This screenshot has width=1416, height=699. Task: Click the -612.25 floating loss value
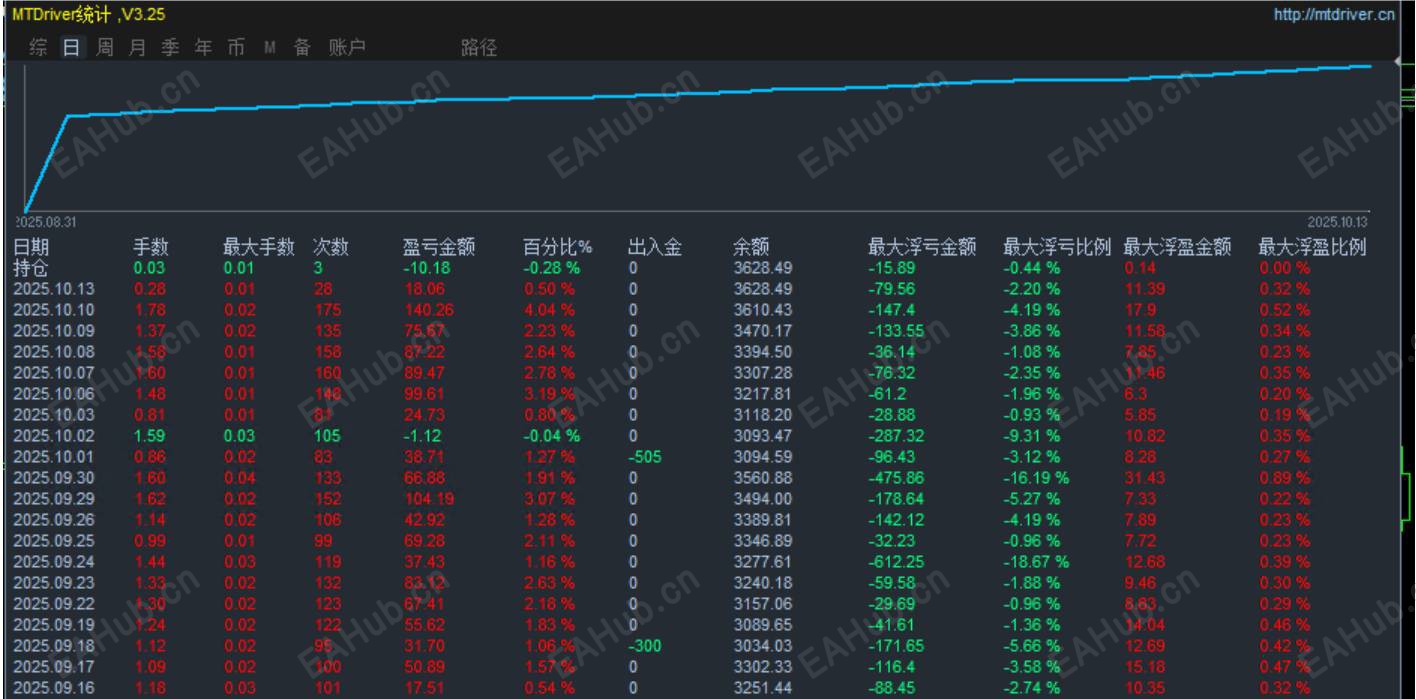tap(897, 562)
